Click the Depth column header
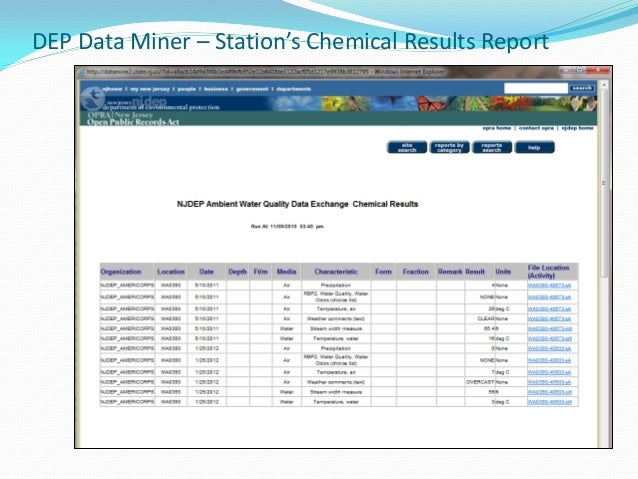The height and width of the screenshot is (479, 638). tap(238, 272)
